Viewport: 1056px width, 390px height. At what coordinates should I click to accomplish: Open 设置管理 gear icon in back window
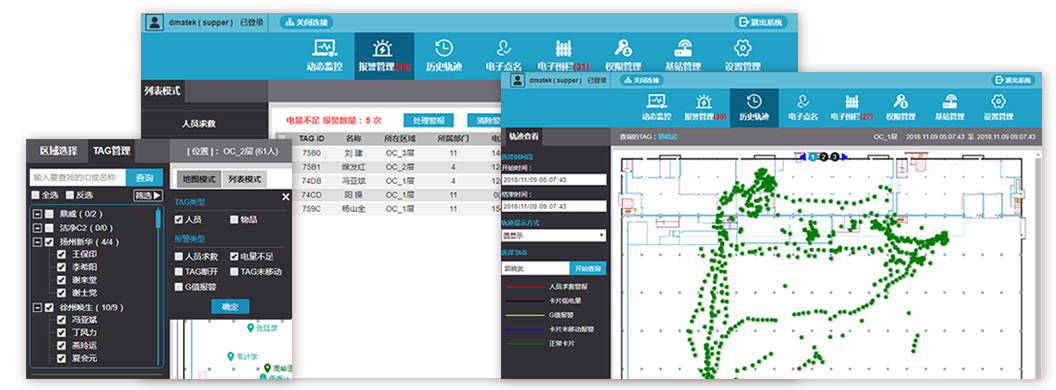click(x=742, y=49)
